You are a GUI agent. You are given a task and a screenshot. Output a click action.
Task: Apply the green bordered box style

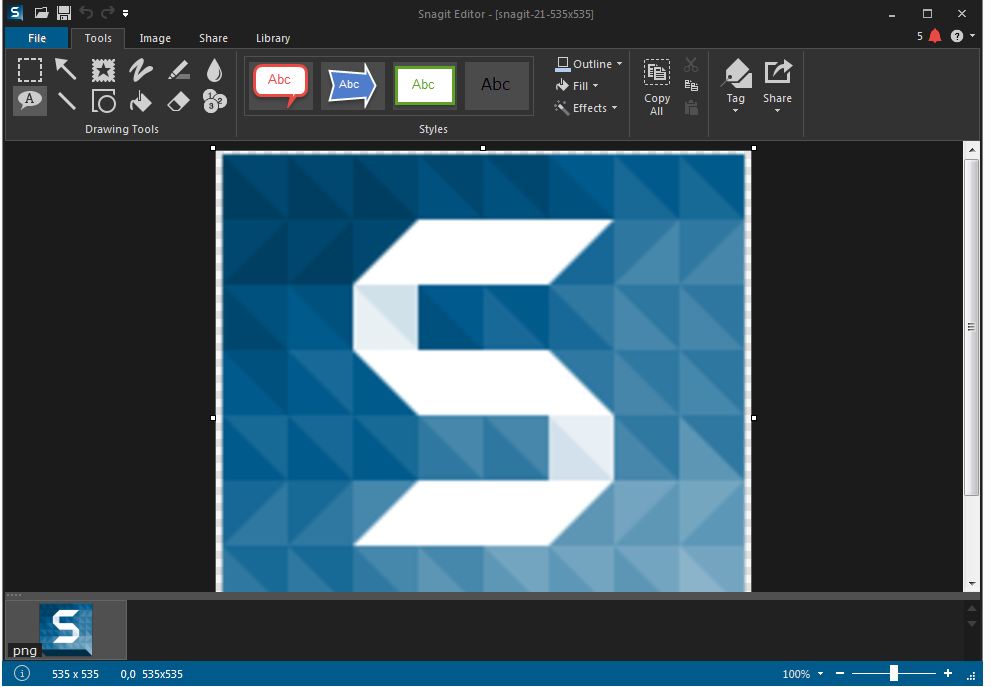click(x=424, y=85)
